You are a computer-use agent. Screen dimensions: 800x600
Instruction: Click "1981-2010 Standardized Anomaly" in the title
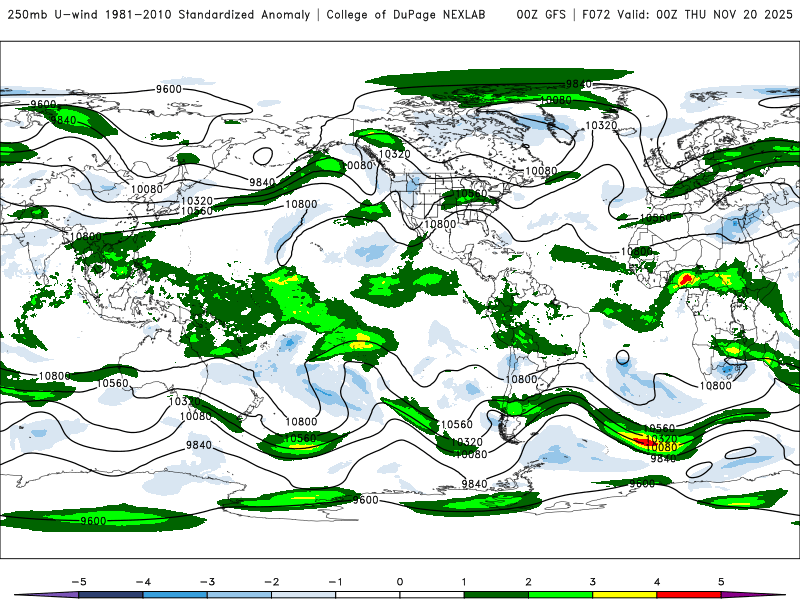pyautogui.click(x=207, y=14)
